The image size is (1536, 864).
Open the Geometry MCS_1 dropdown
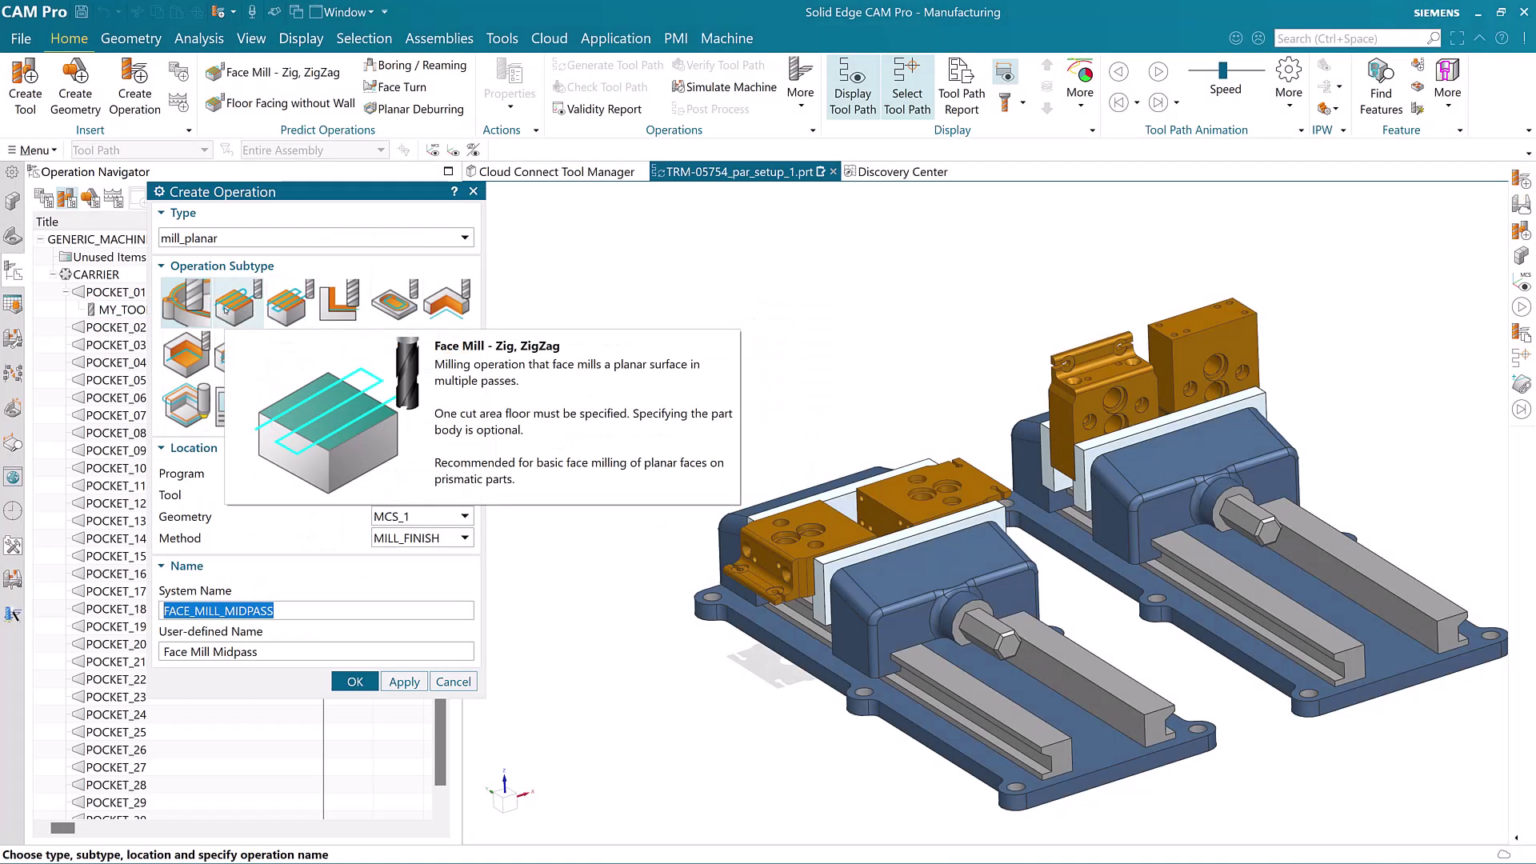(463, 516)
